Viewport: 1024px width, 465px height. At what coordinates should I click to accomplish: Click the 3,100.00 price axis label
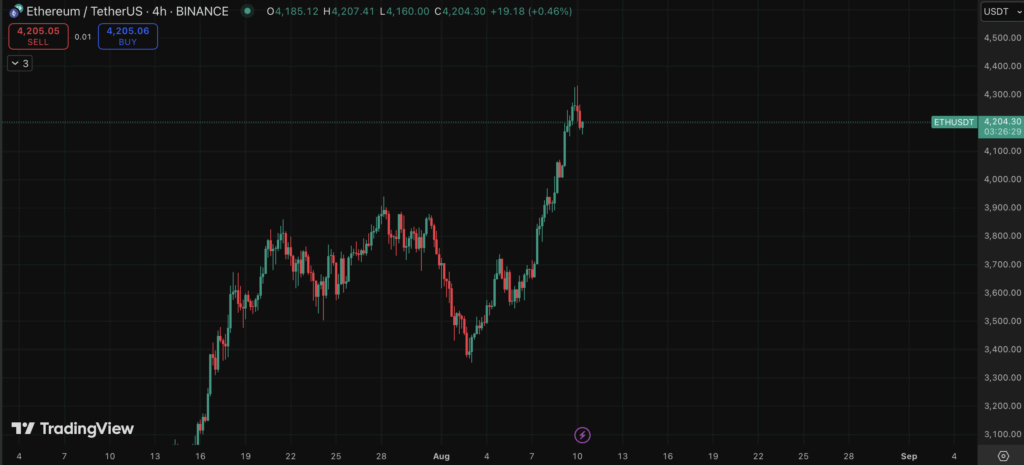(1002, 434)
